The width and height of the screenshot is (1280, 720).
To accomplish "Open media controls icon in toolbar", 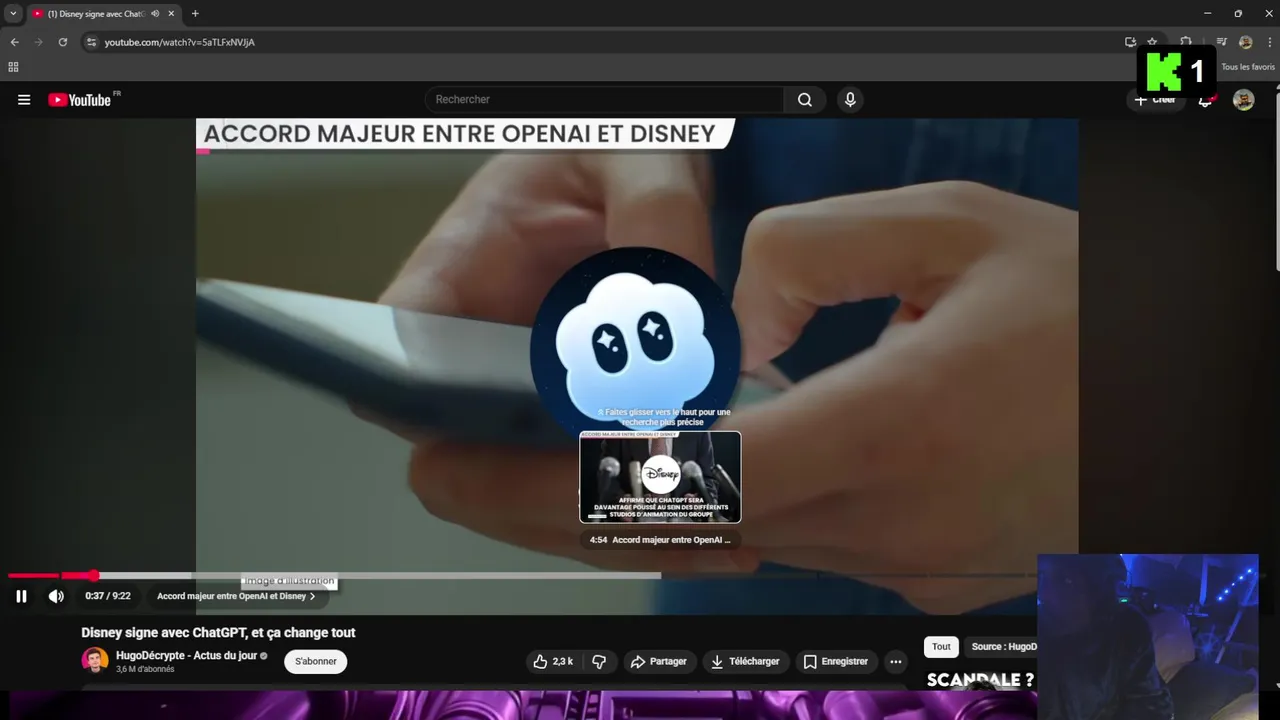I will [x=1221, y=42].
